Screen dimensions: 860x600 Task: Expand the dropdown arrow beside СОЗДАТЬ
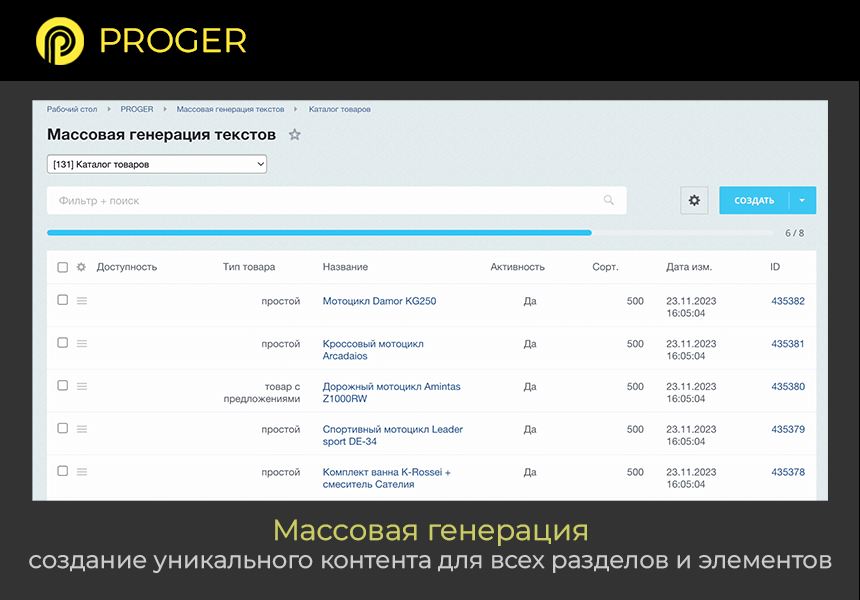pyautogui.click(x=804, y=200)
